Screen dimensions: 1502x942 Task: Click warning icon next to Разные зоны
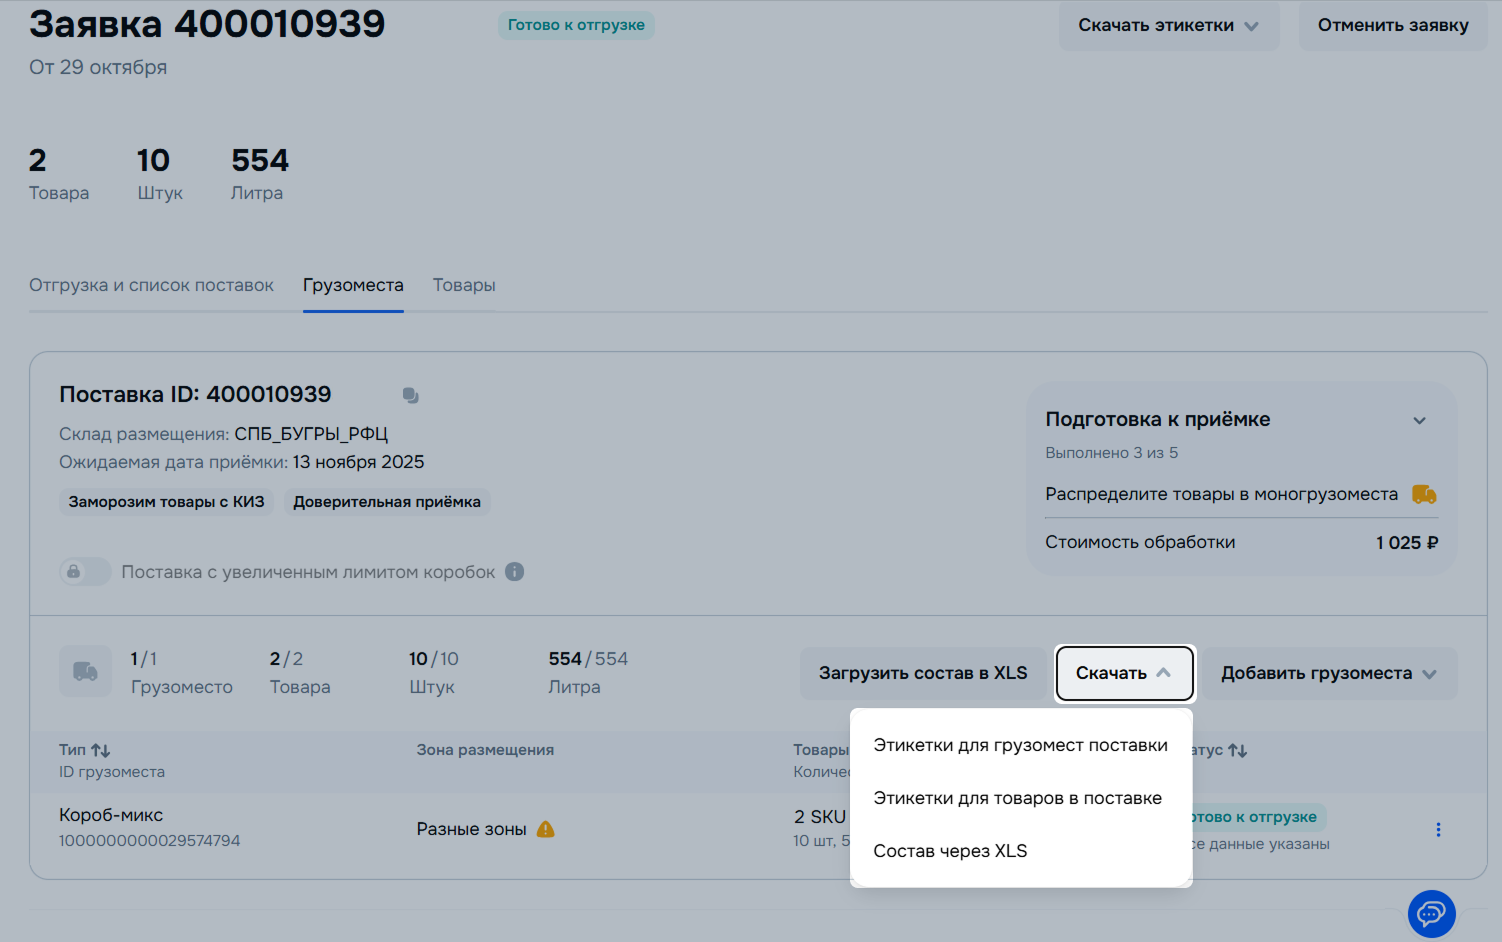pyautogui.click(x=545, y=829)
